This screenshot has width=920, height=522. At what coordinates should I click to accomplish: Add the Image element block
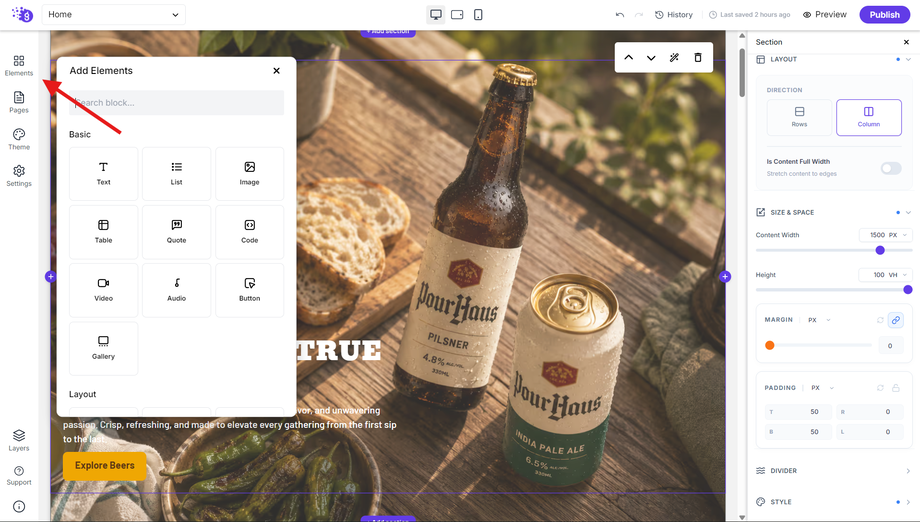[x=249, y=174]
